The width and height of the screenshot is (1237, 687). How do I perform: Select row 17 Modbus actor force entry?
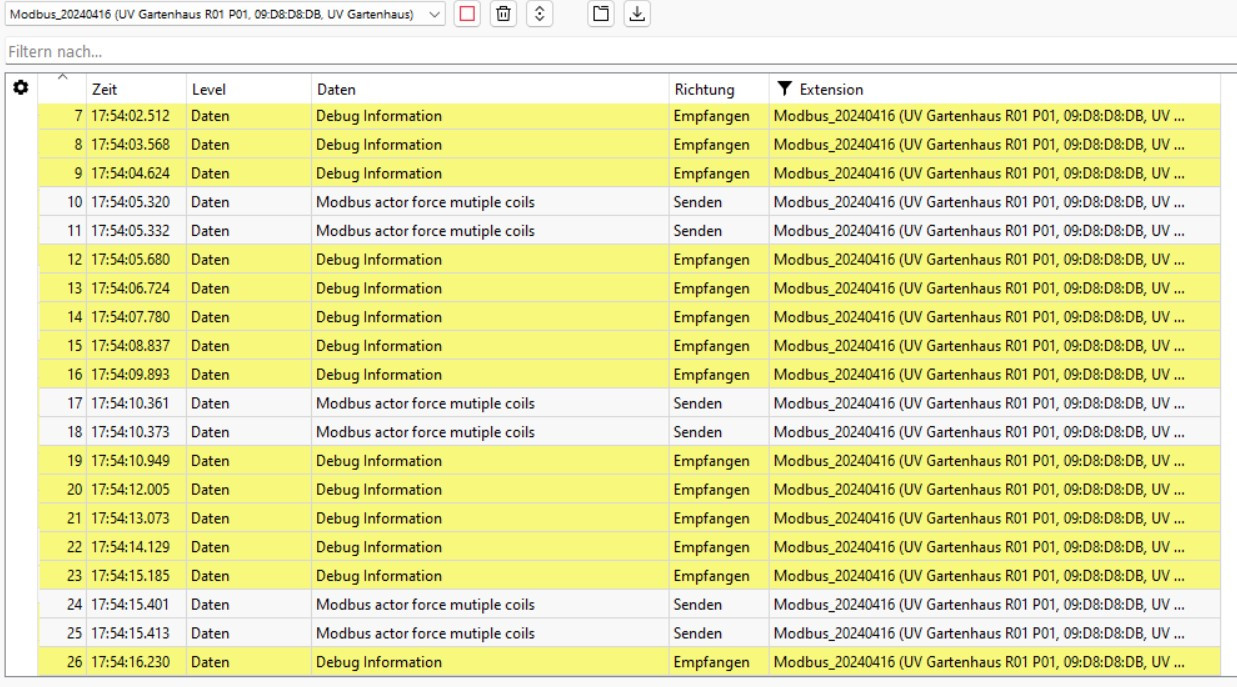[425, 404]
